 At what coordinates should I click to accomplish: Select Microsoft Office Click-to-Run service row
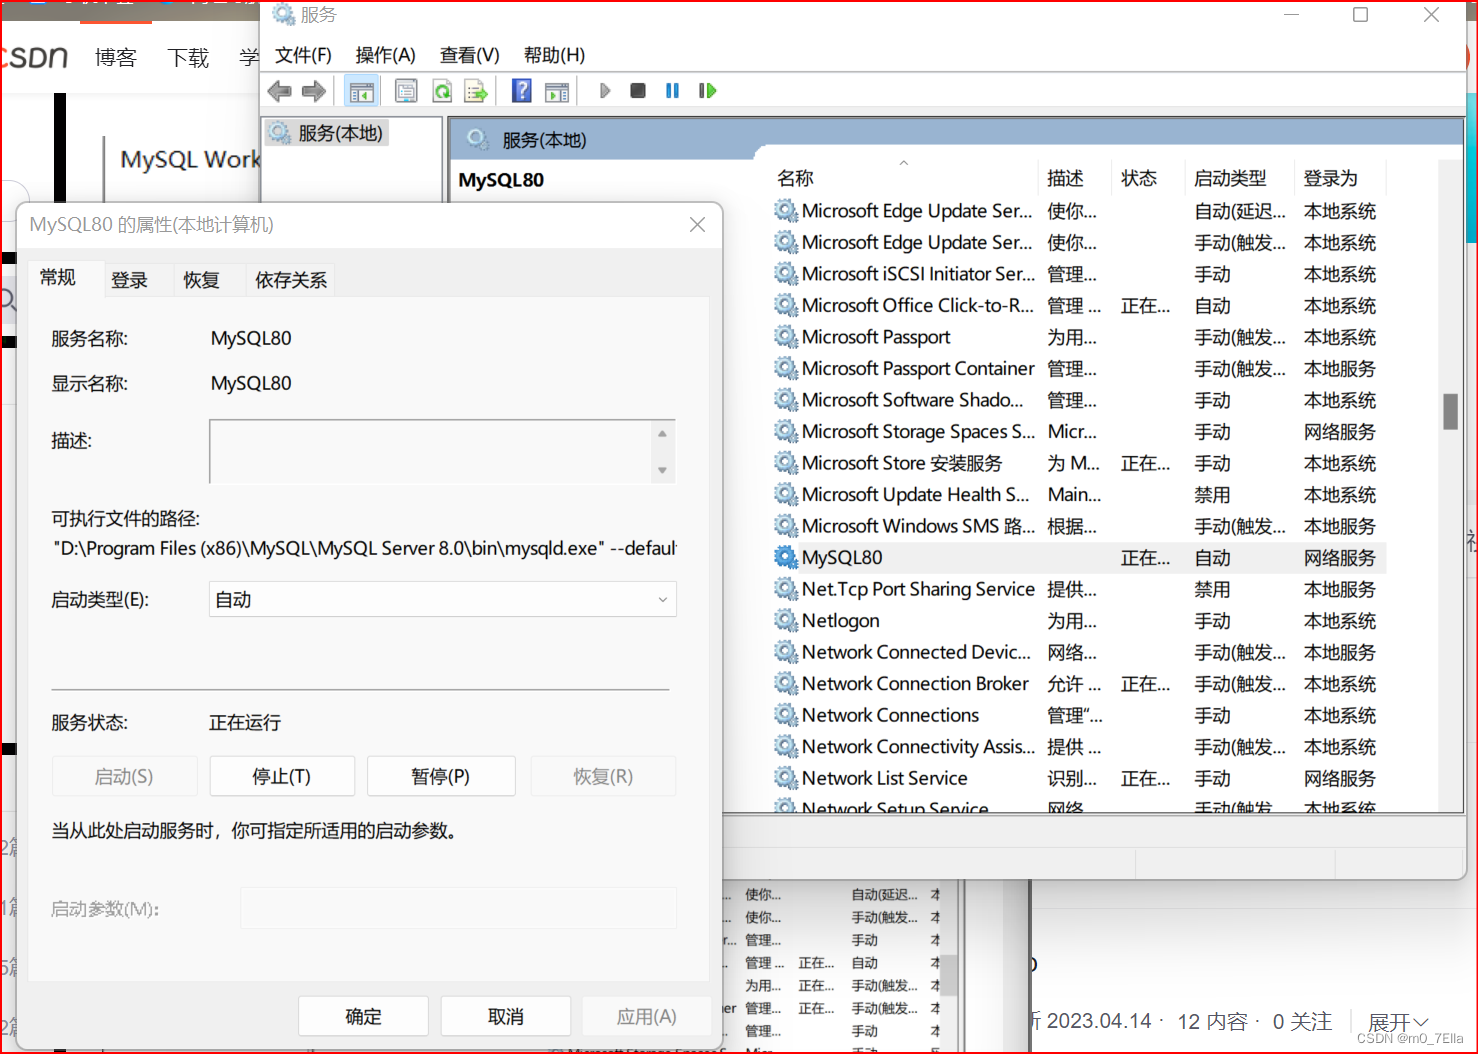[1079, 306]
